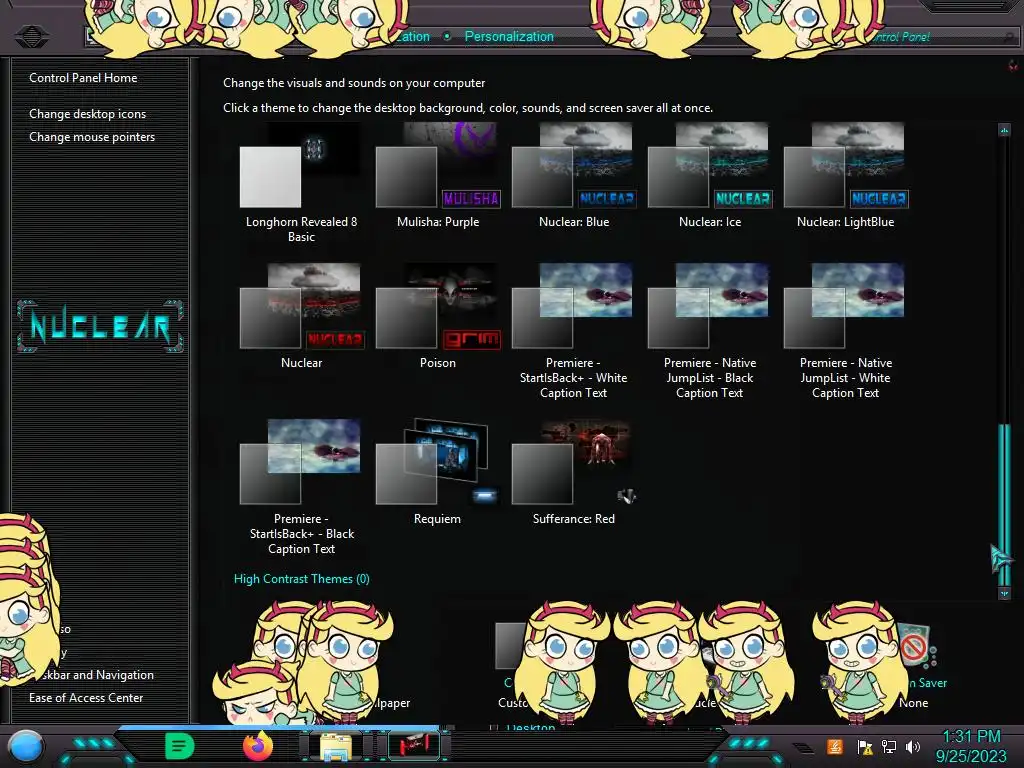This screenshot has height=768, width=1024.
Task: Choose Premiere - StartIsBack+ - White Caption Text
Action: pos(573,332)
